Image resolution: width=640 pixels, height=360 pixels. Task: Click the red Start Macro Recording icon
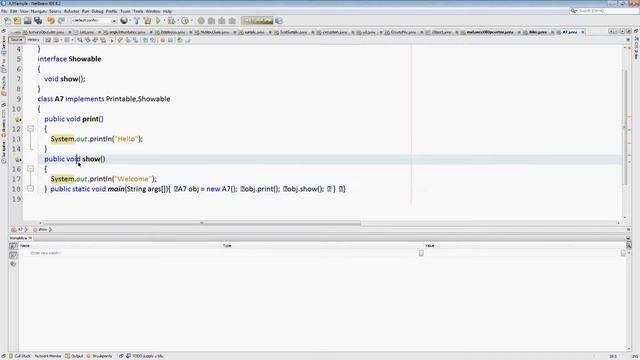[162, 40]
